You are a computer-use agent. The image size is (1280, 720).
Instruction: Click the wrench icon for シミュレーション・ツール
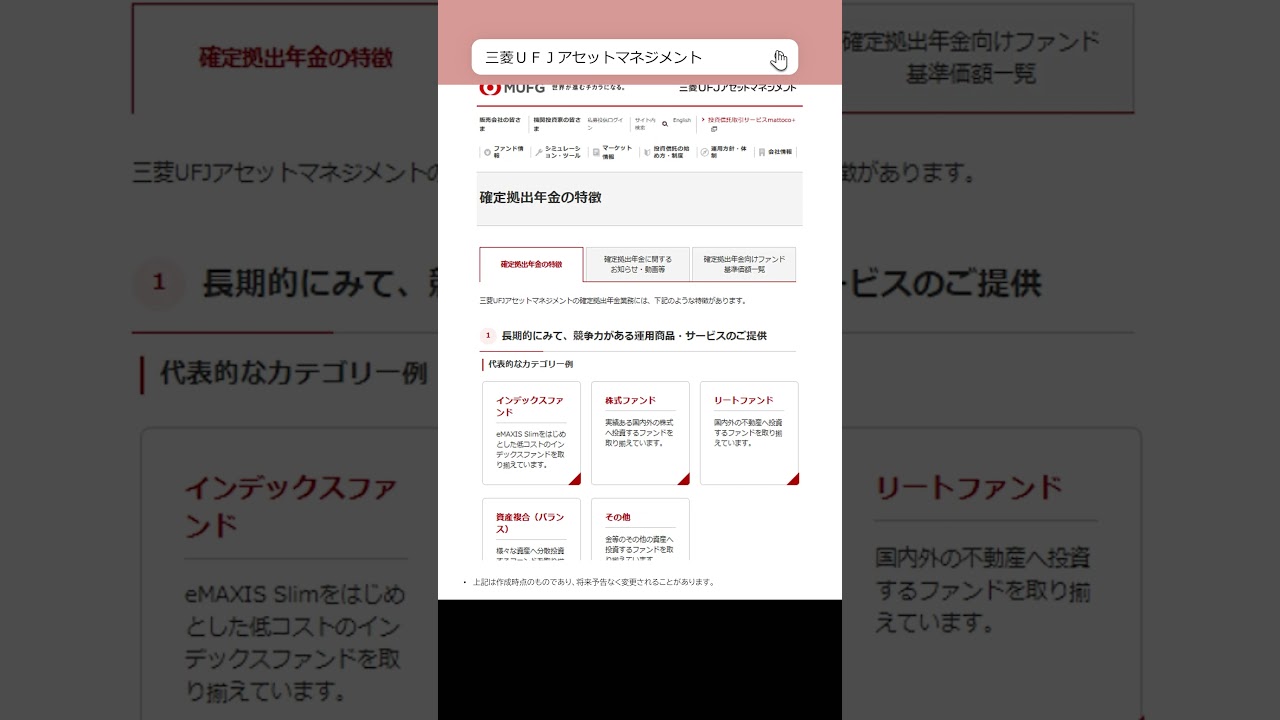(539, 152)
